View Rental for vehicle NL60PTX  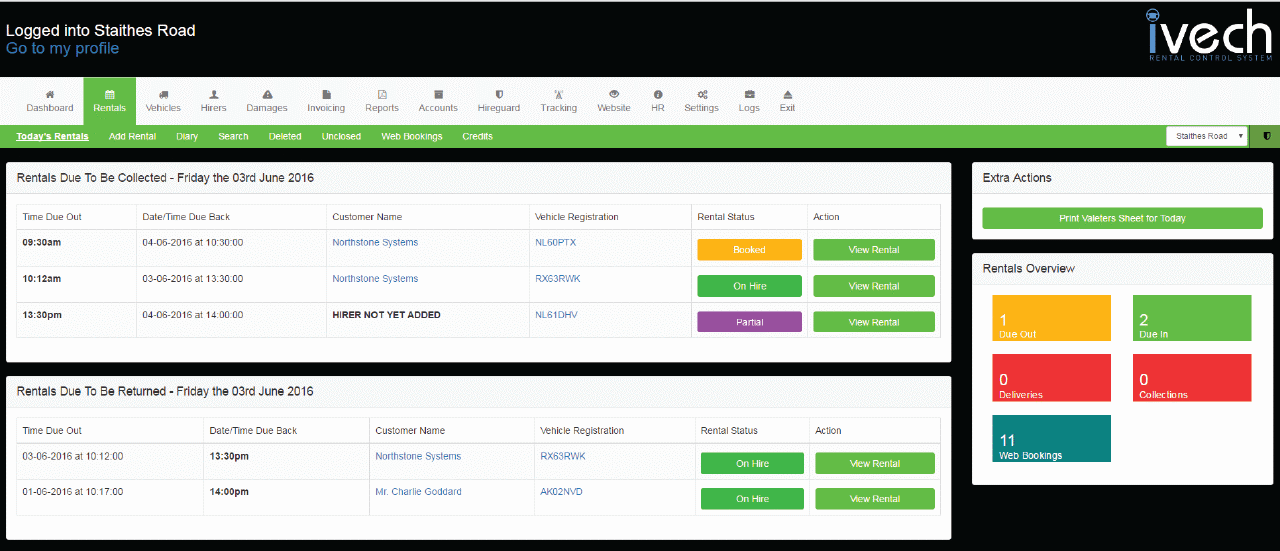[x=873, y=250]
